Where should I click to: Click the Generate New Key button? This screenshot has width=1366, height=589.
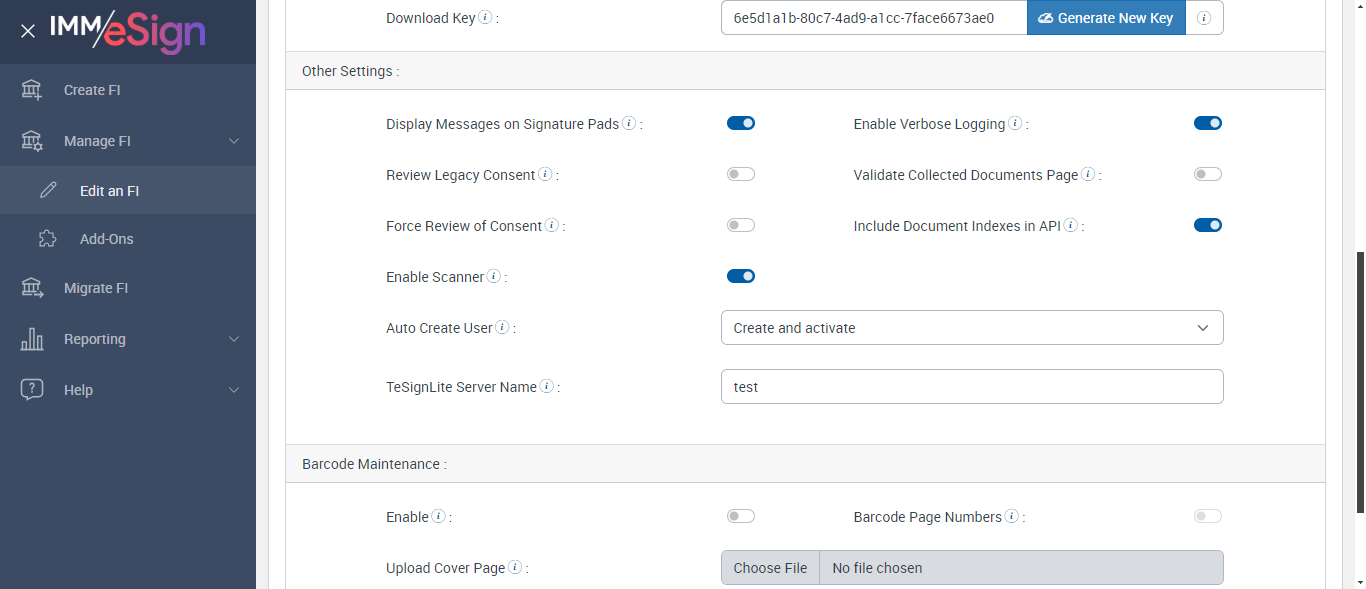1106,18
